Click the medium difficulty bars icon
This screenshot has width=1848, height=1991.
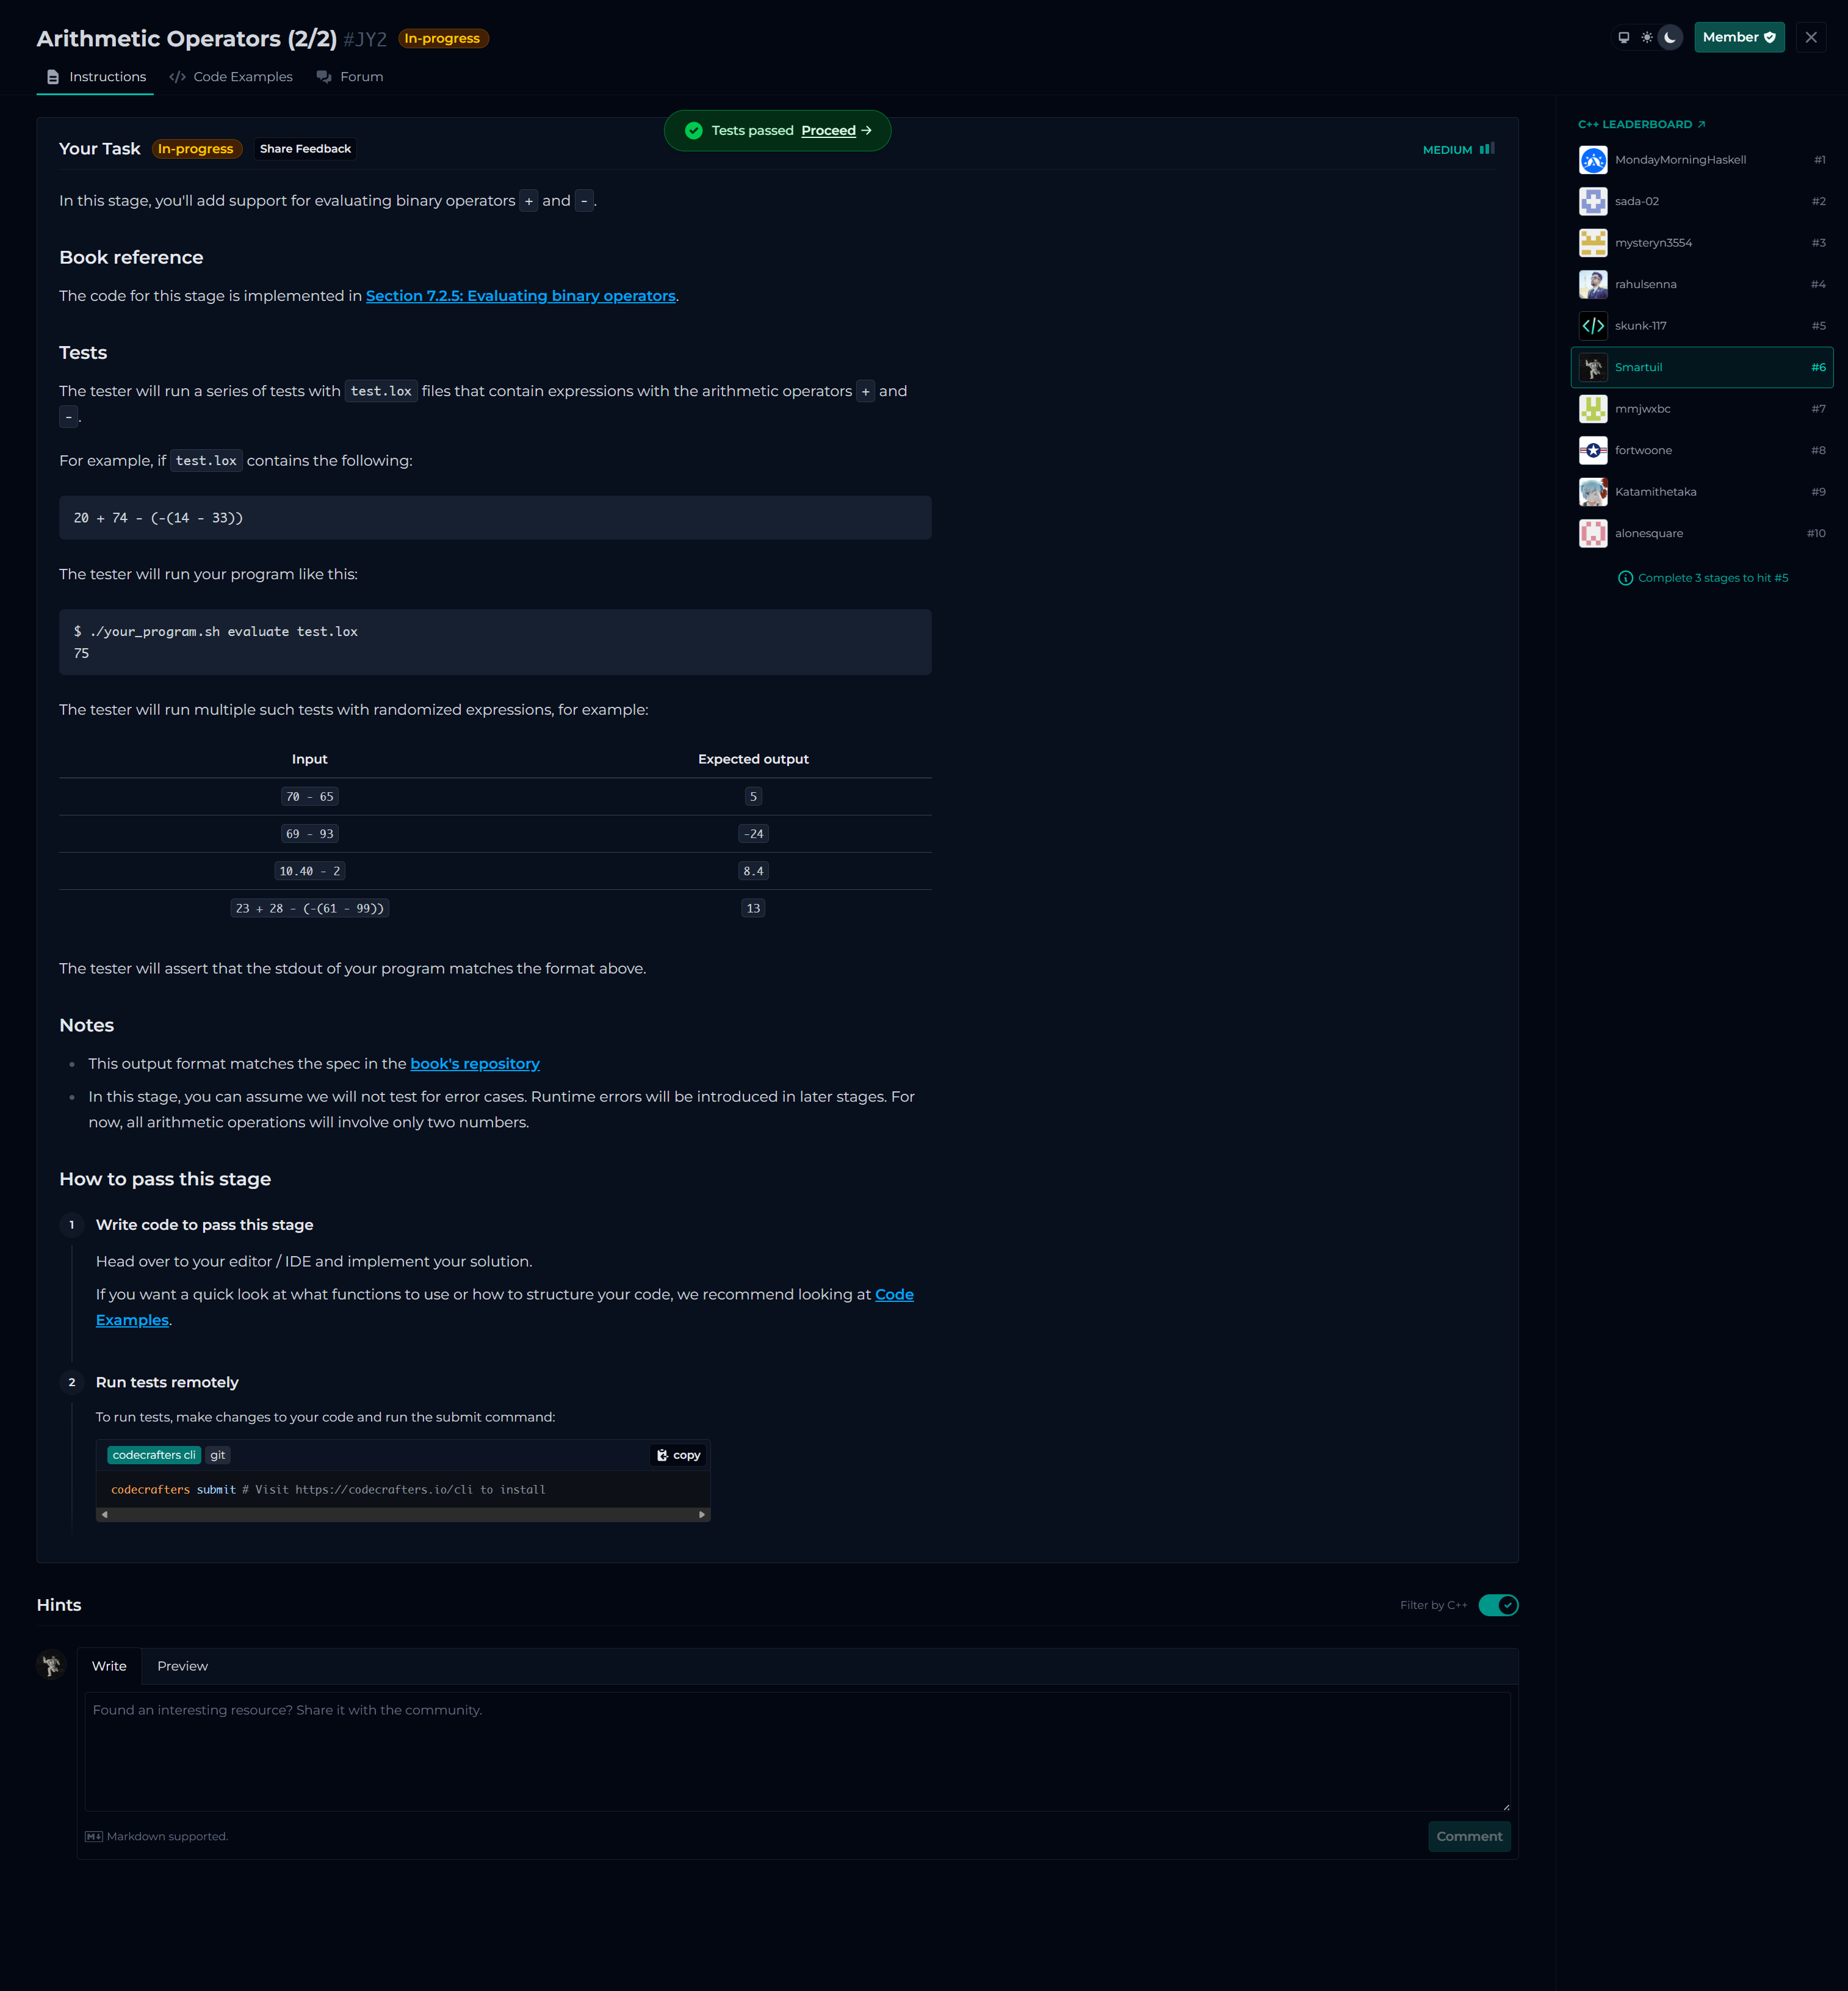[1487, 149]
